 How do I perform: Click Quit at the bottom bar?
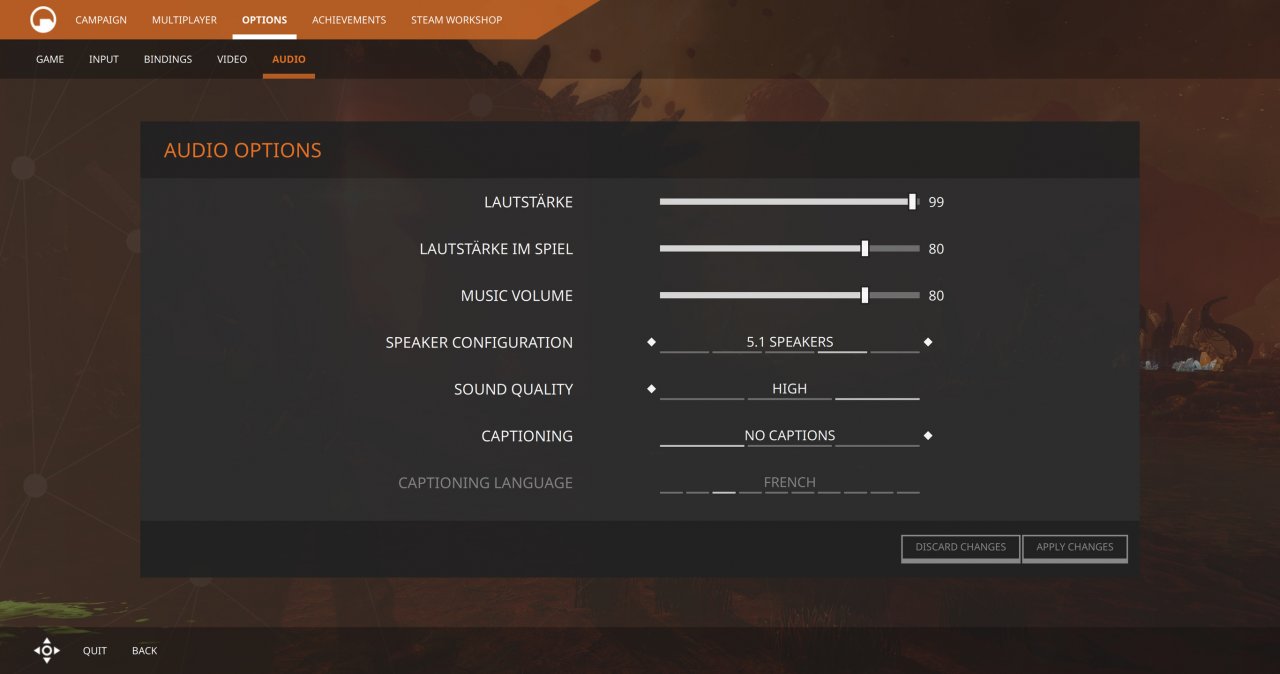pos(95,651)
